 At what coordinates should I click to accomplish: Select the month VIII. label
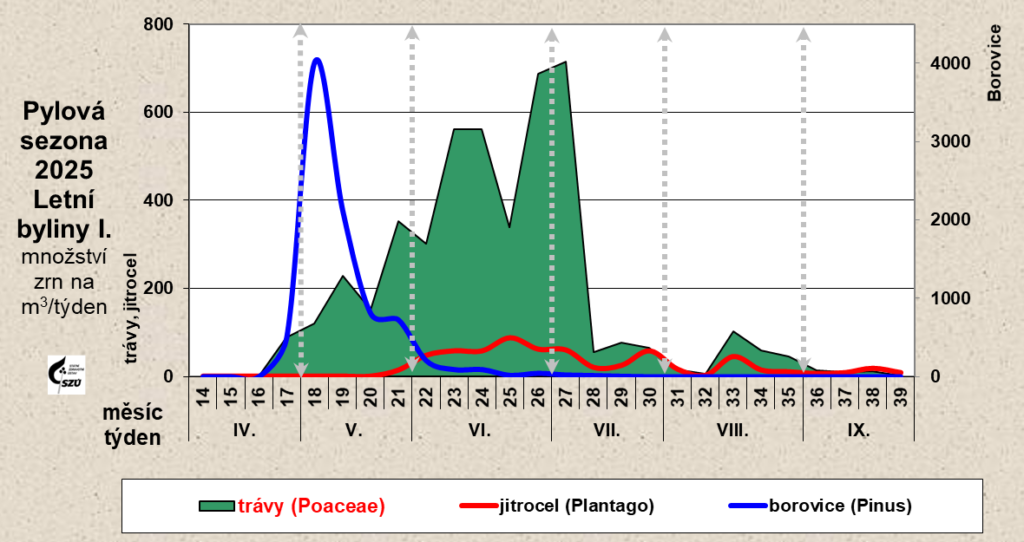coord(733,433)
